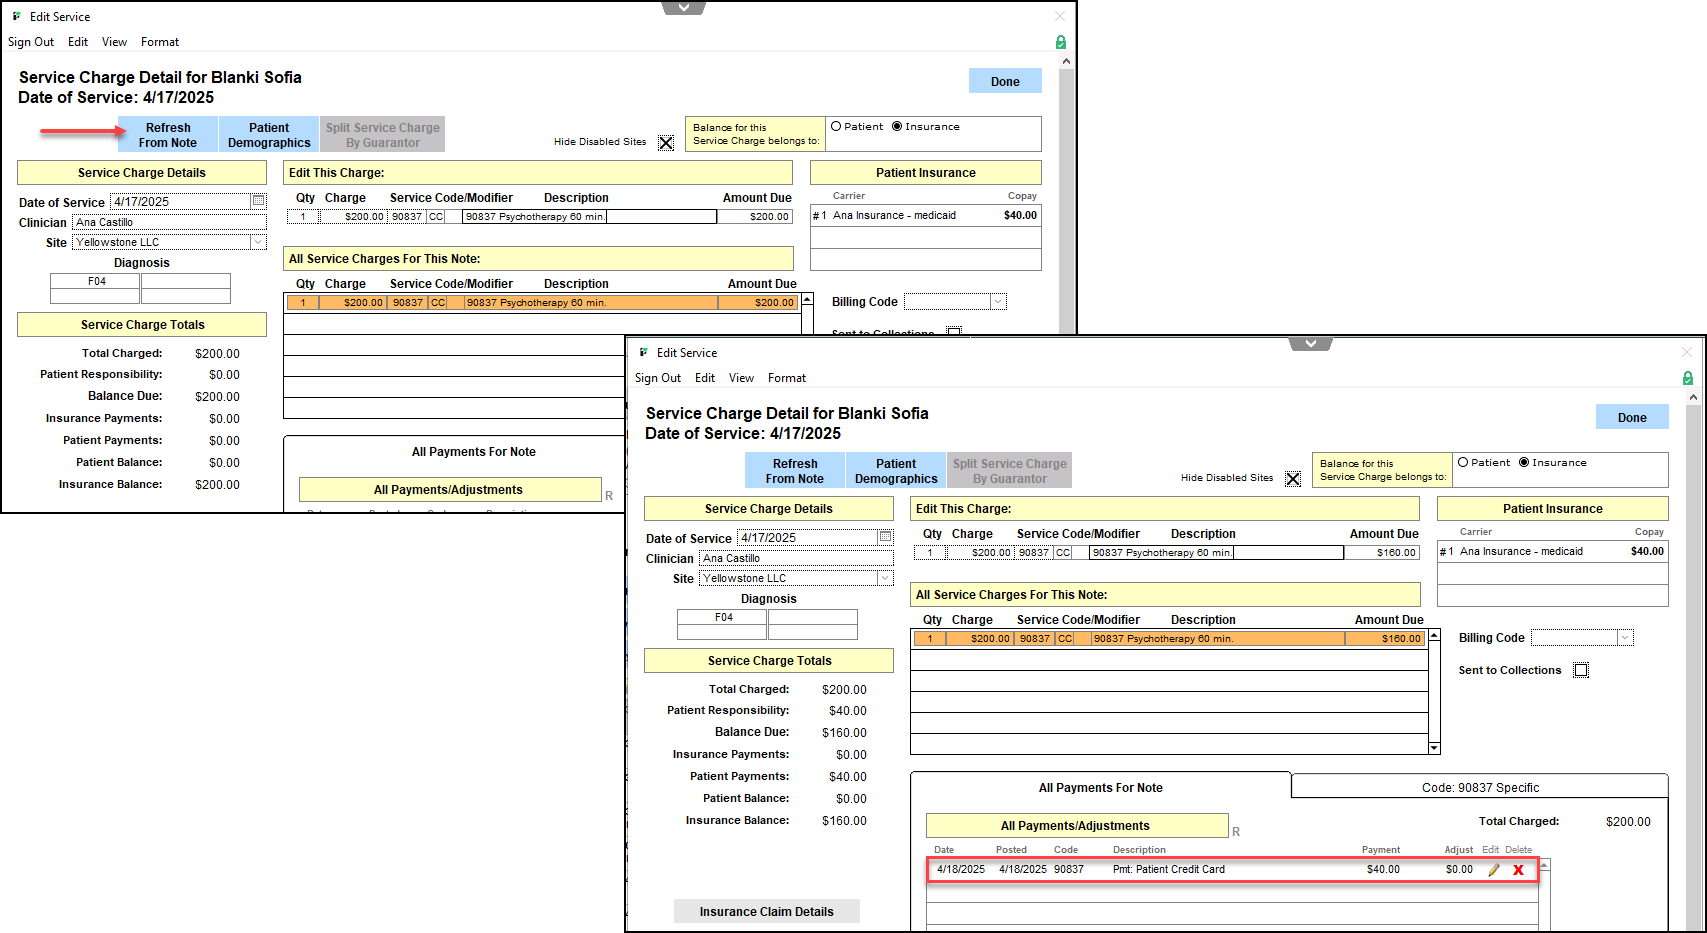Check the Sent to Collections checkbox
The height and width of the screenshot is (933, 1707).
pyautogui.click(x=1581, y=670)
